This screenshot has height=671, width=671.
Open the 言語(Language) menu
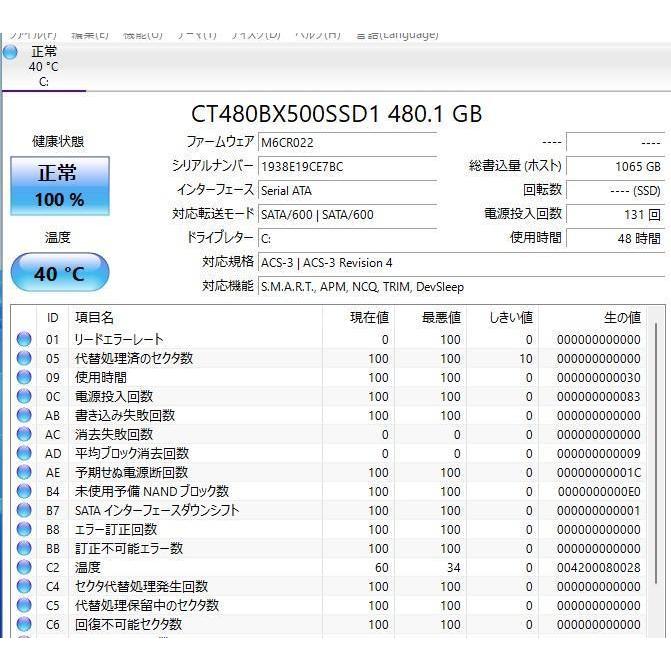coord(397,34)
